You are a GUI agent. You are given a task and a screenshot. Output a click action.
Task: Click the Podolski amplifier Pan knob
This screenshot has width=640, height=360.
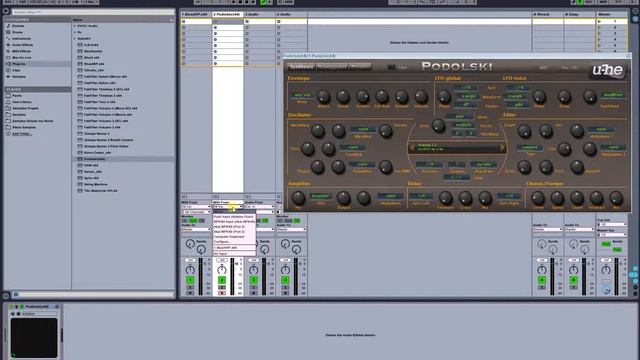(x=298, y=198)
